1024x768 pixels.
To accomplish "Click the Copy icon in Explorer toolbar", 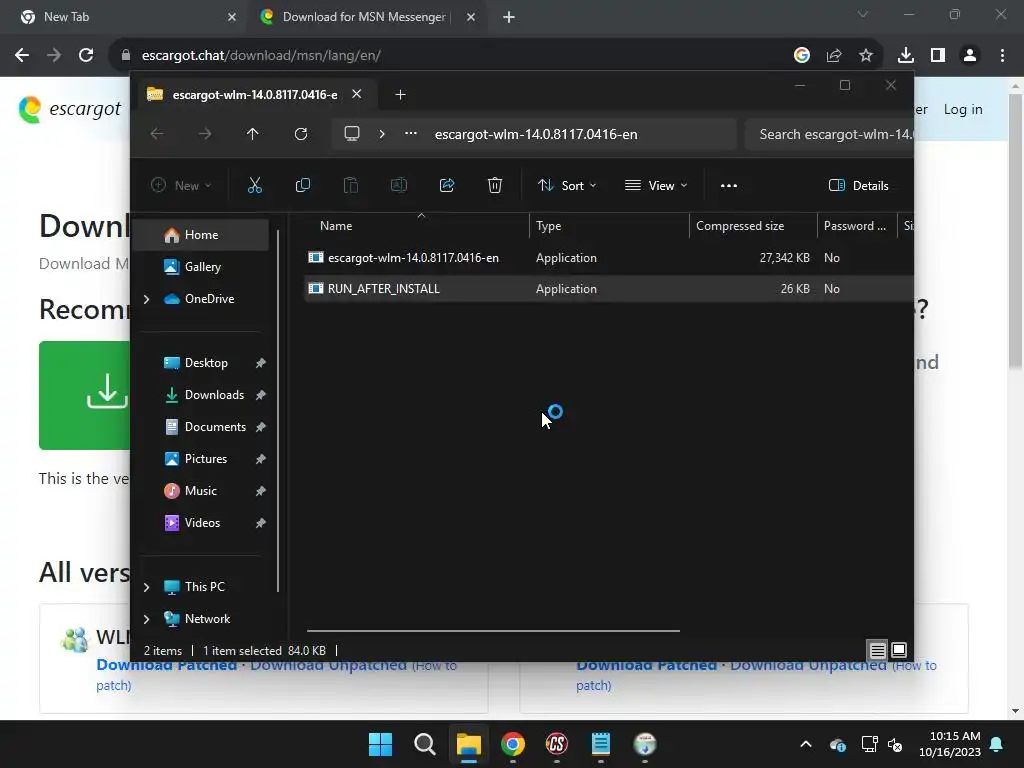I will point(303,185).
